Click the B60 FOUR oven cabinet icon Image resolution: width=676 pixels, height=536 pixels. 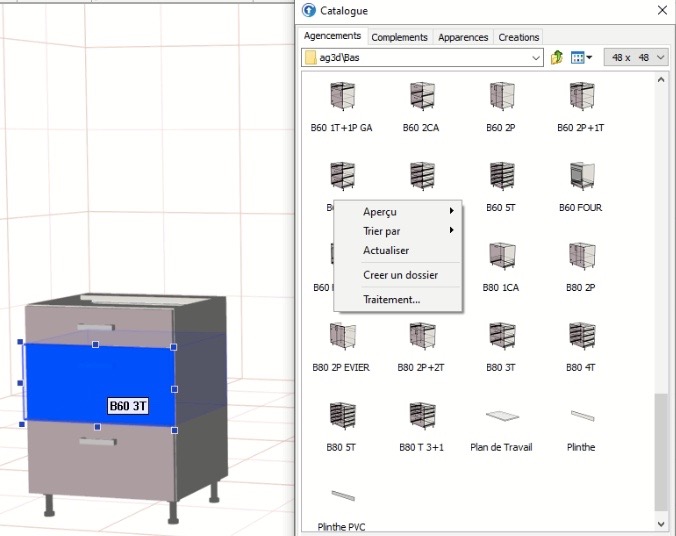tap(581, 176)
